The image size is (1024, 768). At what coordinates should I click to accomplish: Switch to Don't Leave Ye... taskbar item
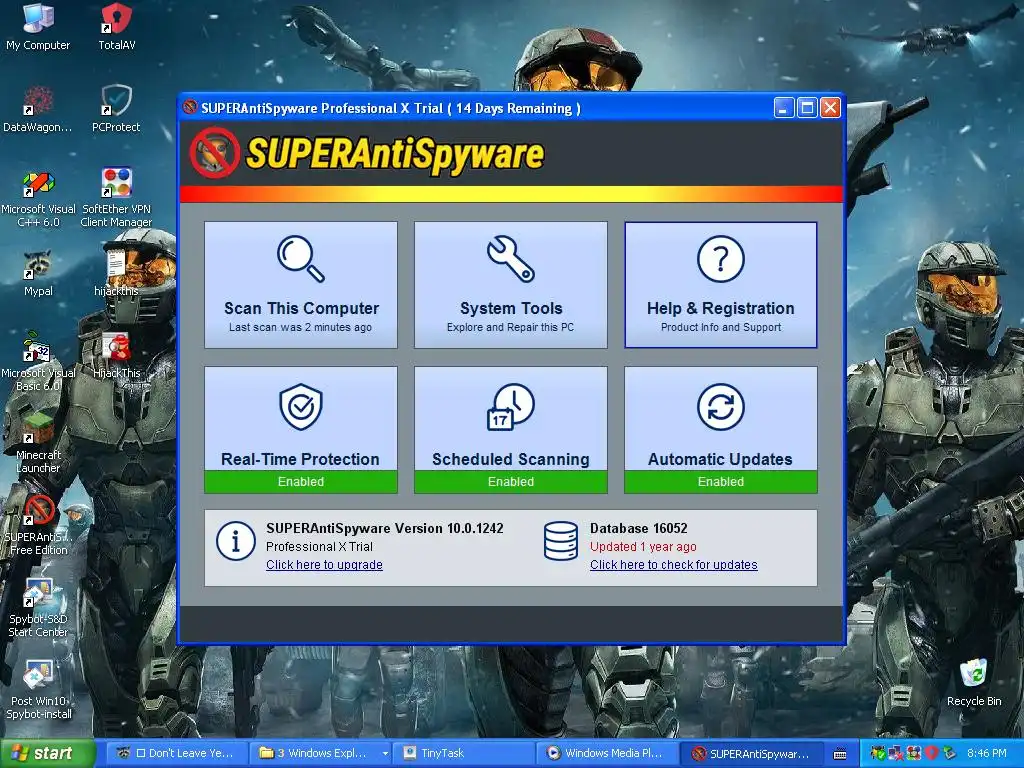[x=178, y=753]
